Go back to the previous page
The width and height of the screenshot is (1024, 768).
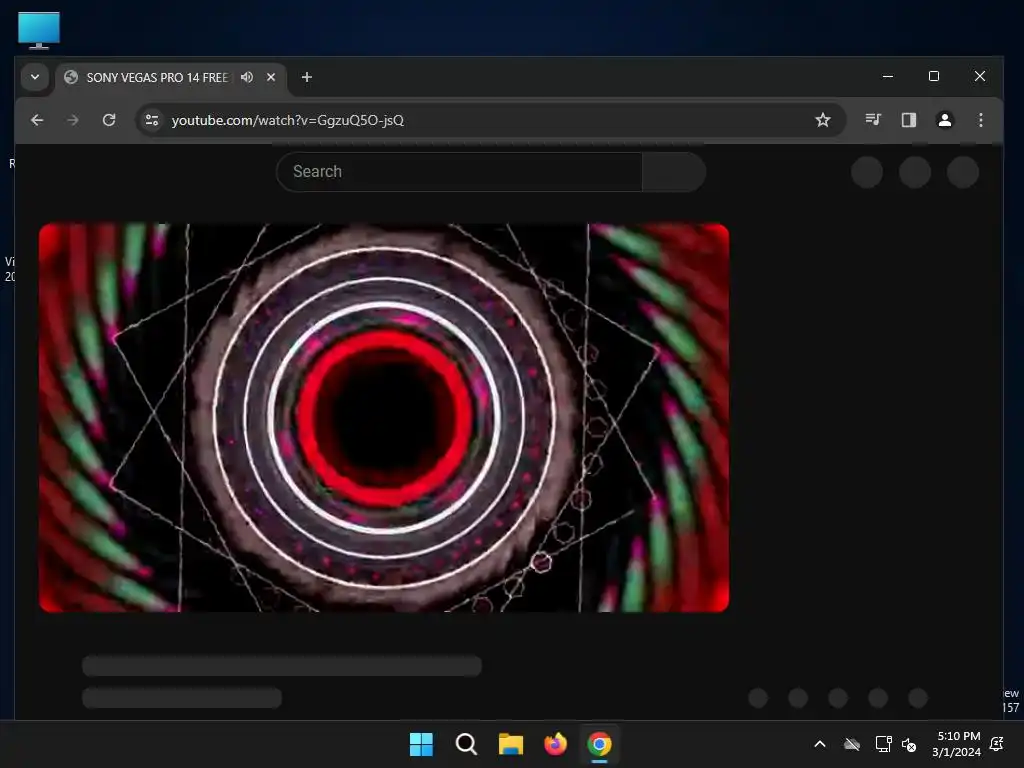coord(37,120)
